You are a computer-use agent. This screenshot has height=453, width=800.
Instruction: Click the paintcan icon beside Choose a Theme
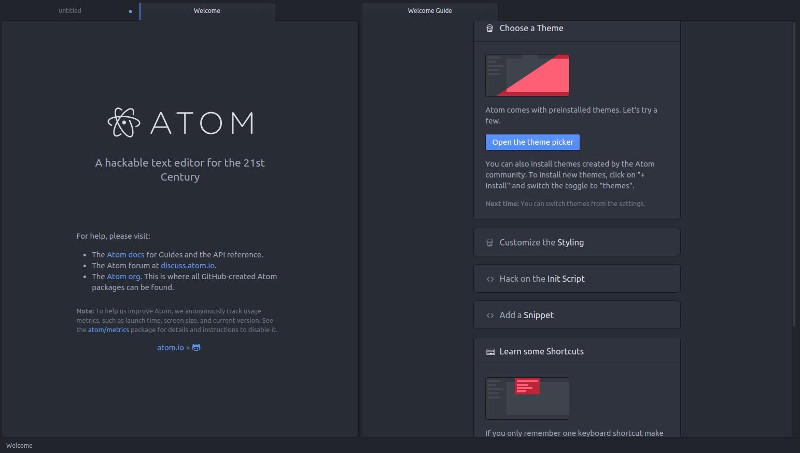tap(490, 29)
